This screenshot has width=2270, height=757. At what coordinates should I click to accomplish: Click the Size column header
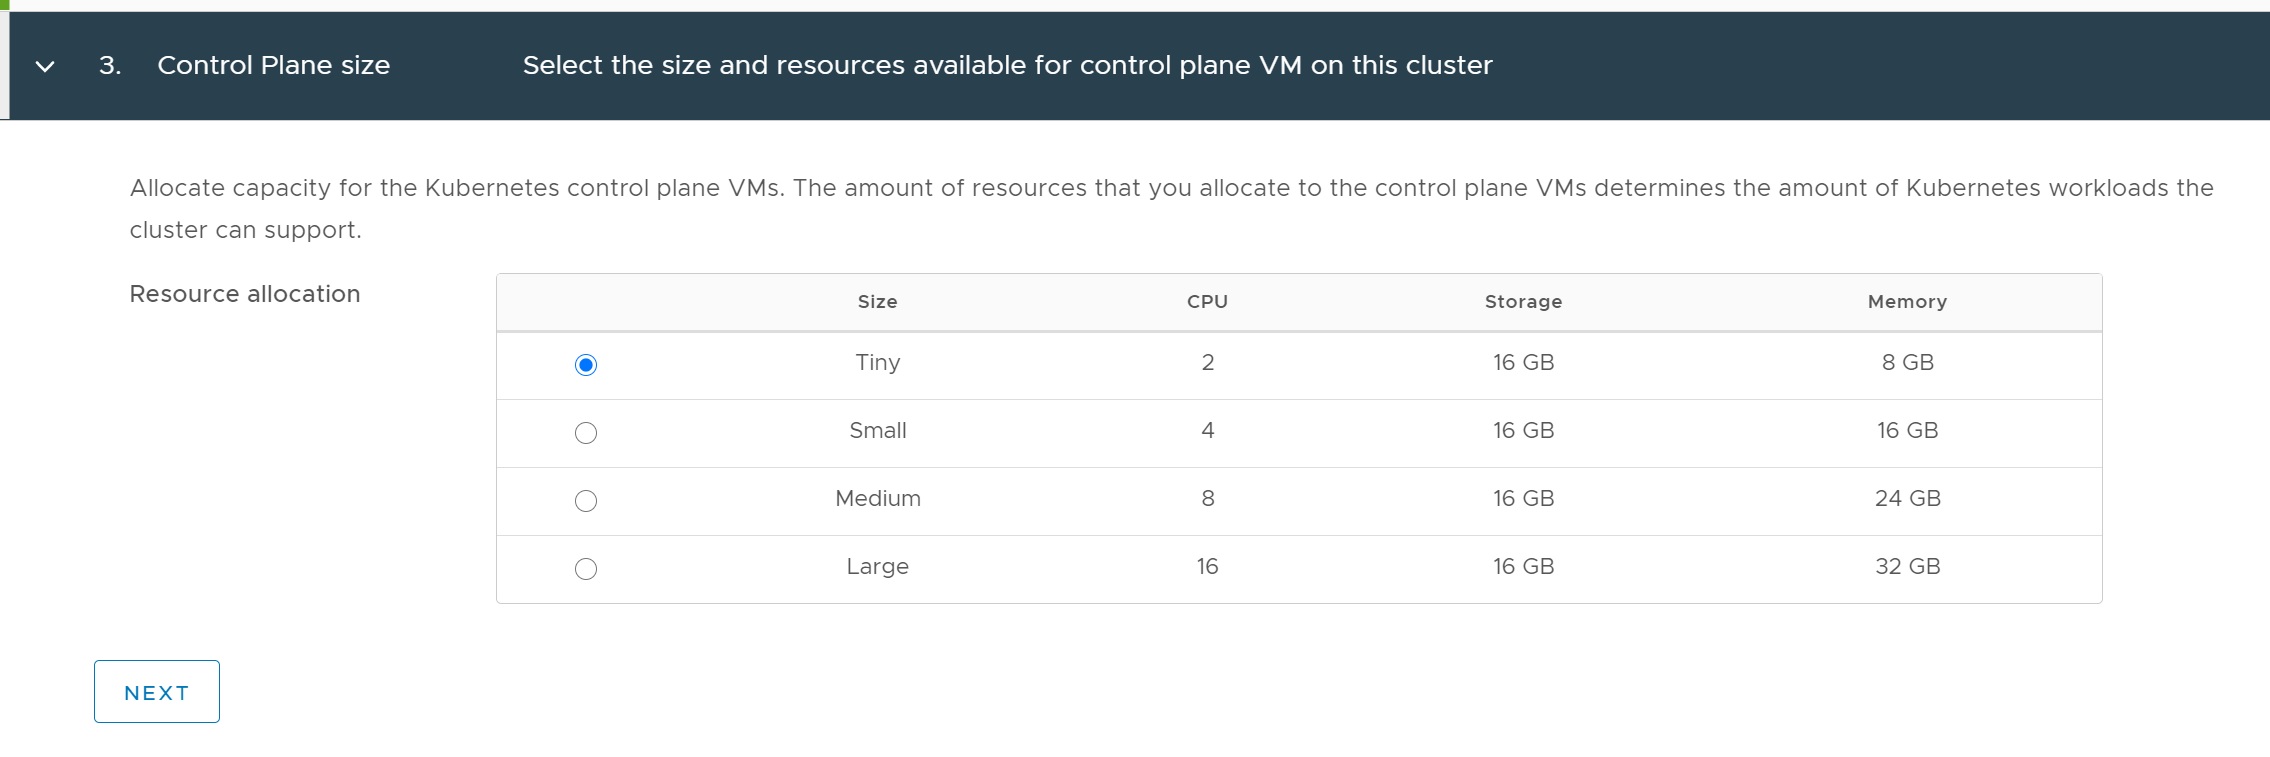pyautogui.click(x=877, y=302)
